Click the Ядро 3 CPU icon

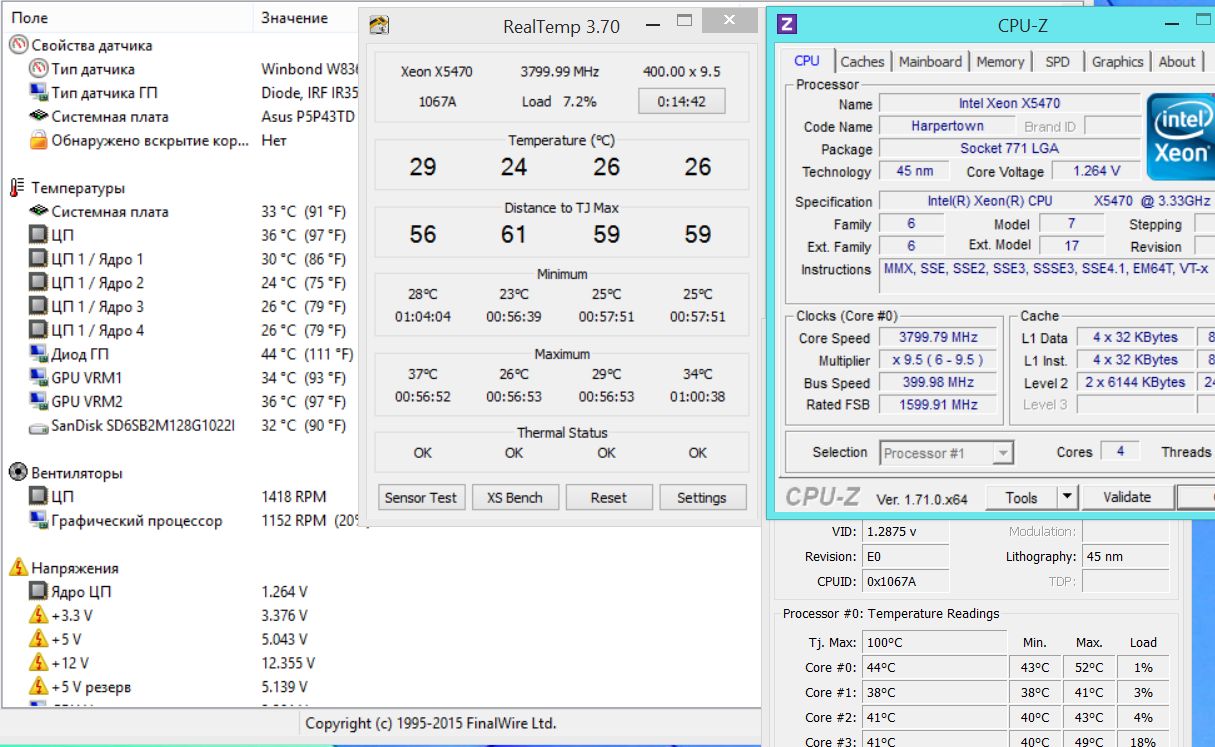click(39, 307)
